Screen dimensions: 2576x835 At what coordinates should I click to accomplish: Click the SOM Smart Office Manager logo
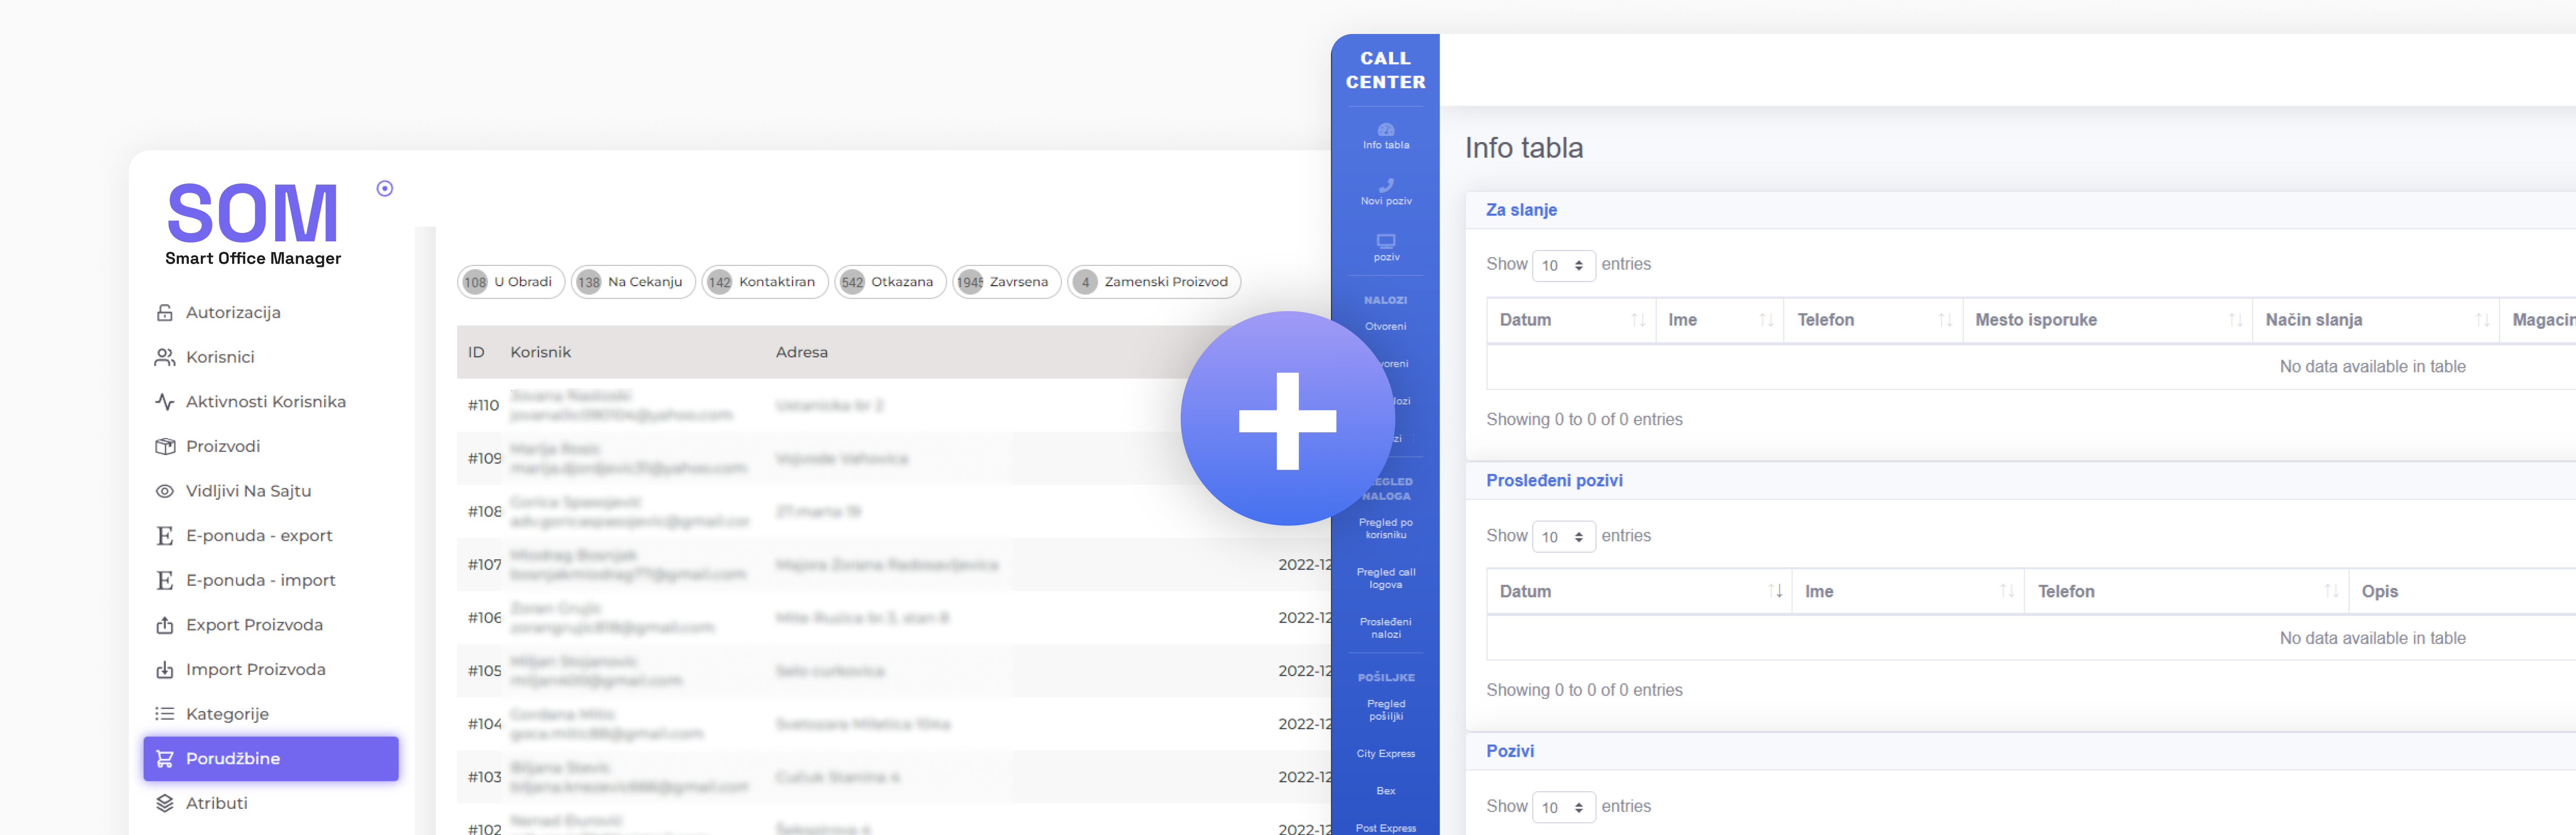click(x=253, y=224)
